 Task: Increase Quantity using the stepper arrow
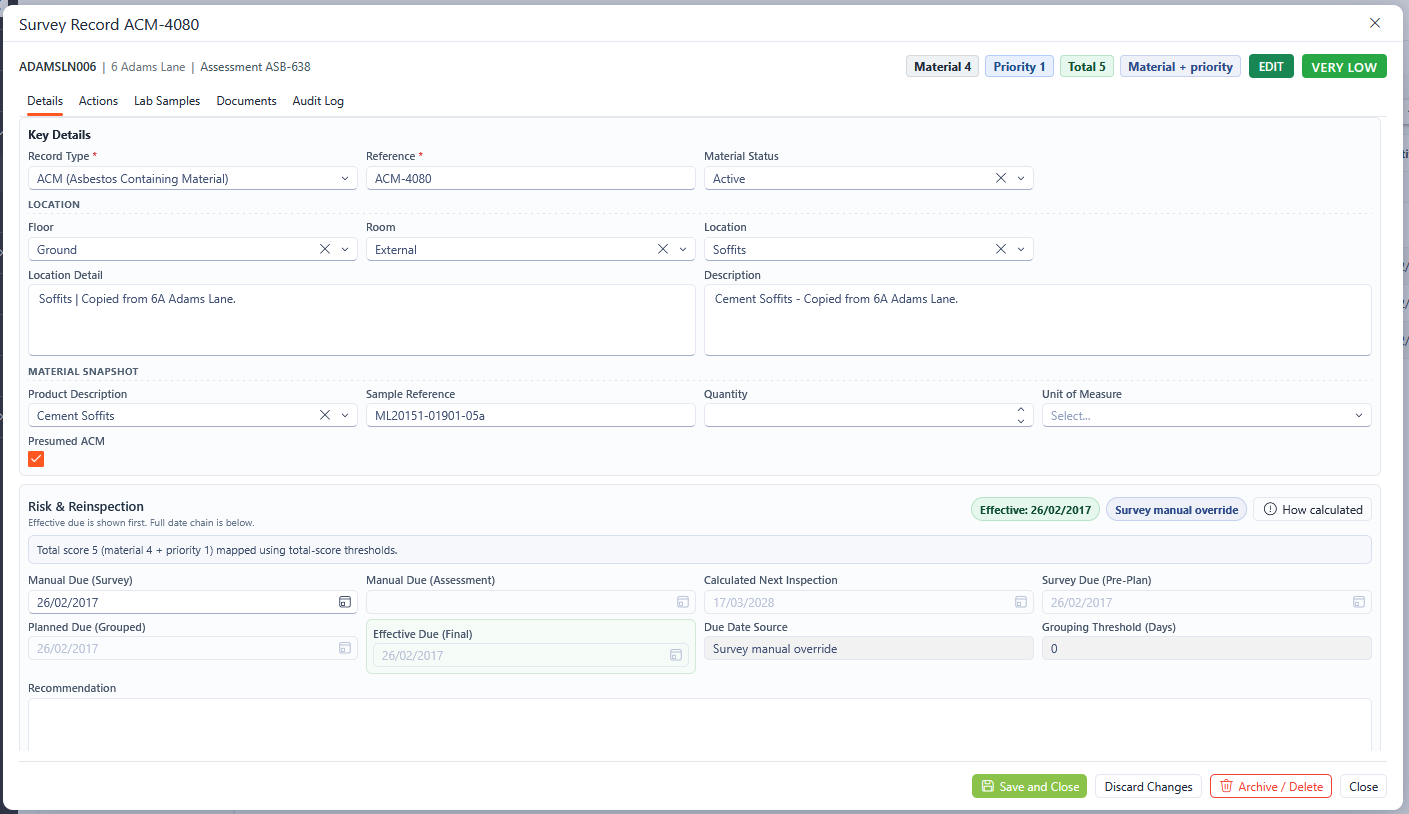1020,410
